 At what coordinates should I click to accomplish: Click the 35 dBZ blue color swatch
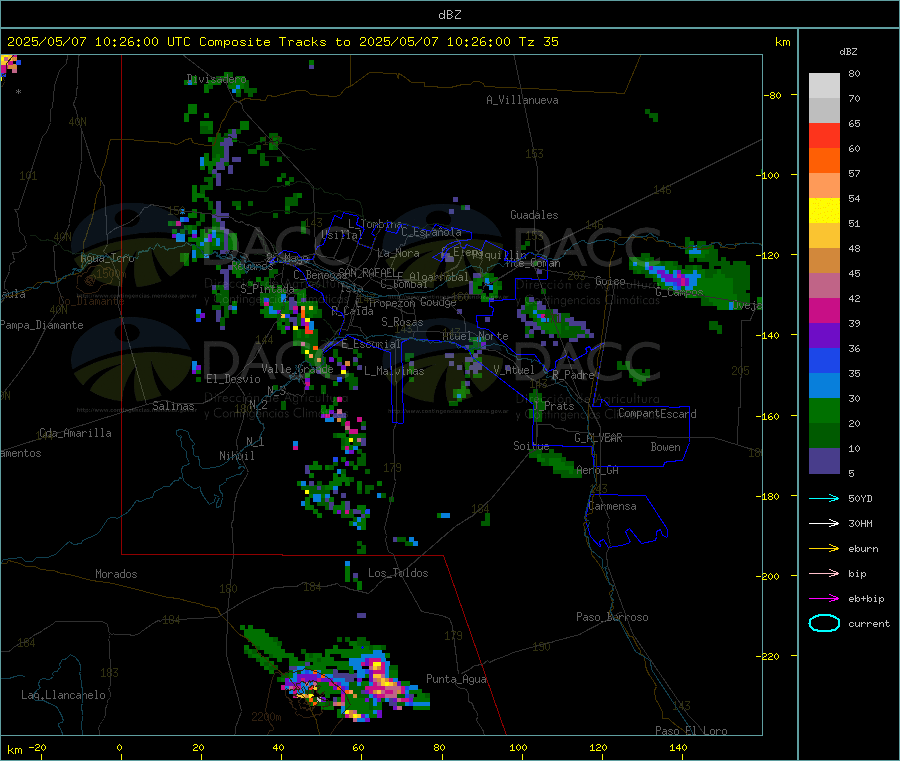(824, 360)
